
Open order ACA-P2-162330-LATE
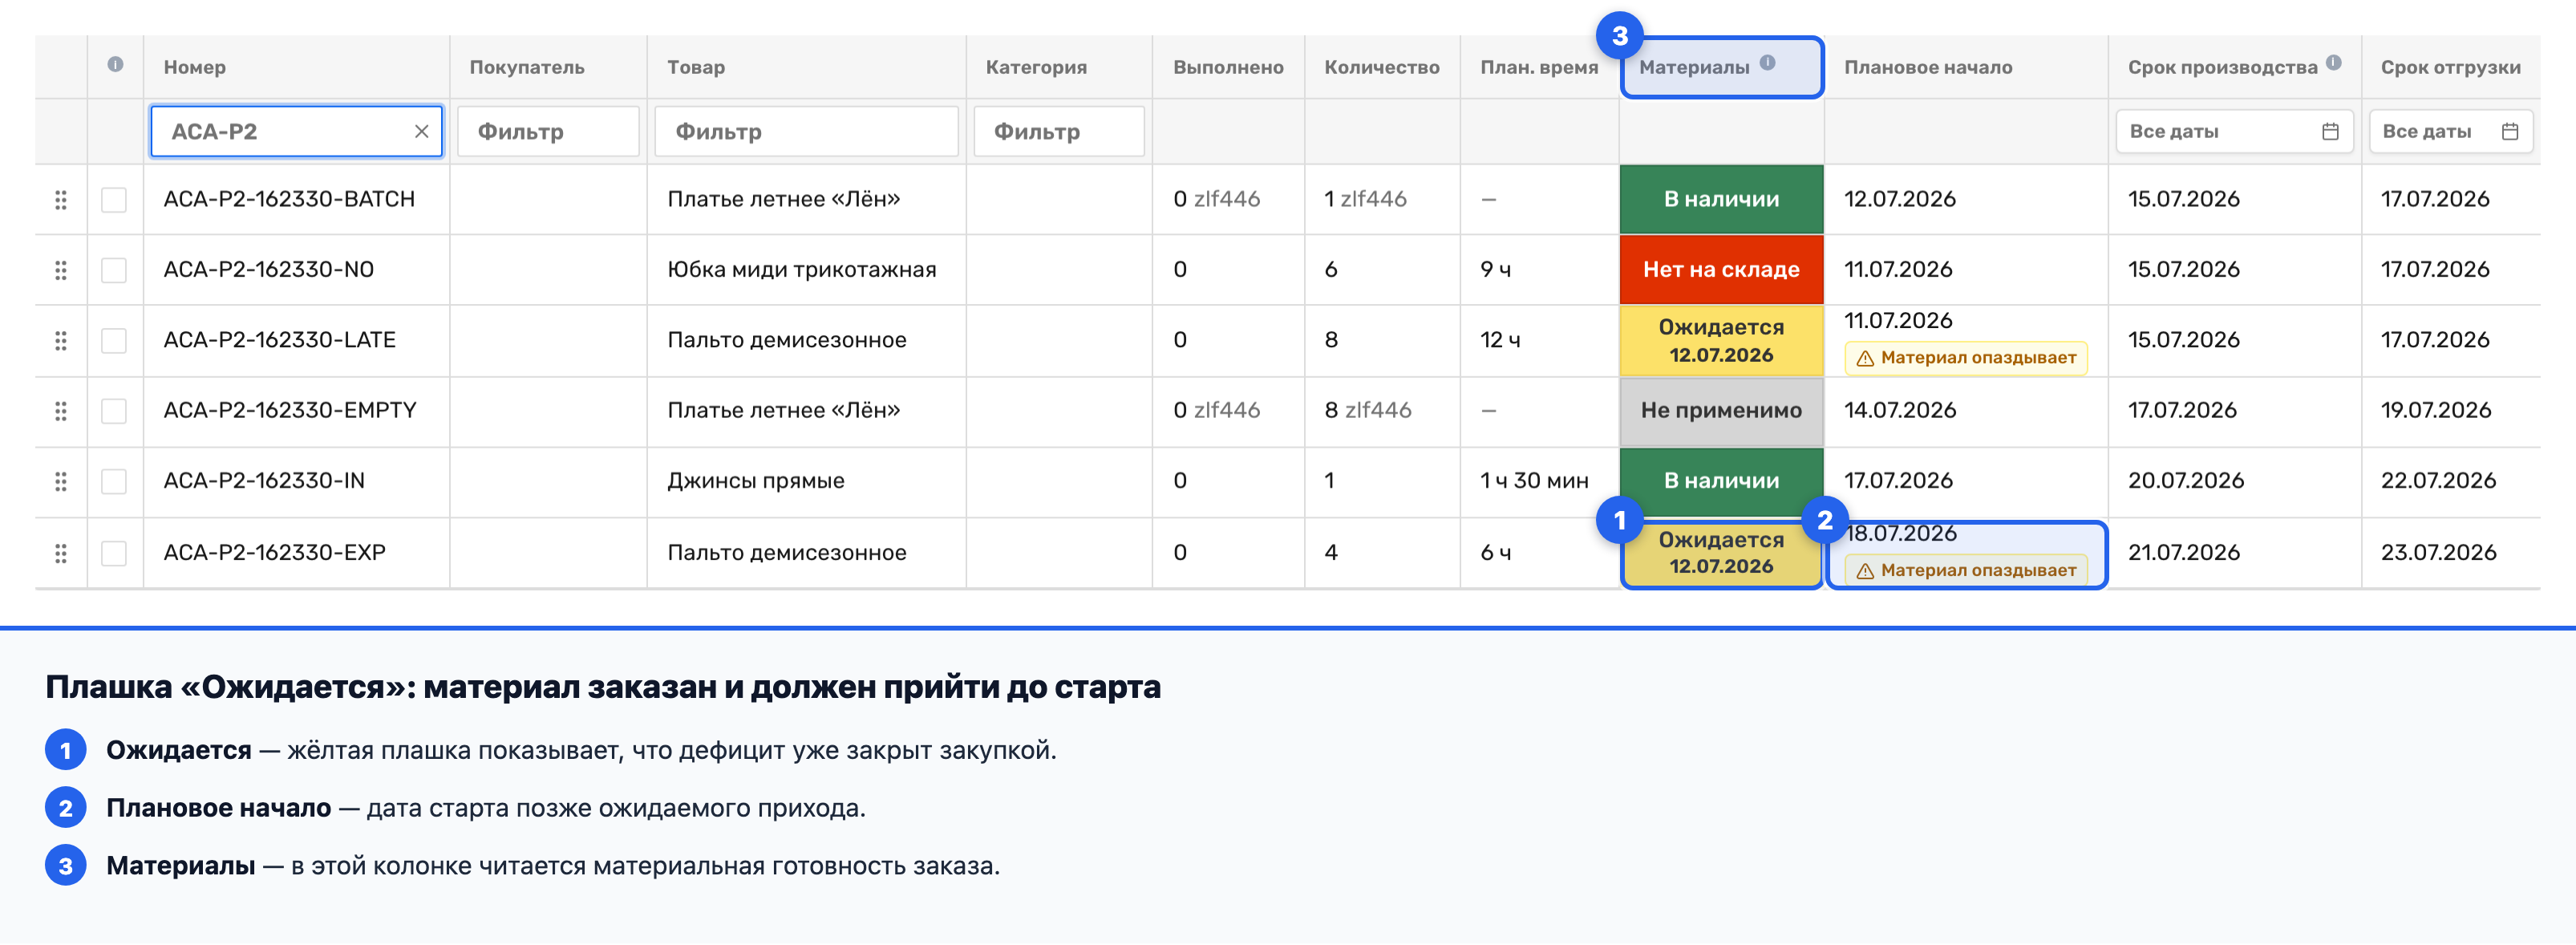click(x=280, y=340)
